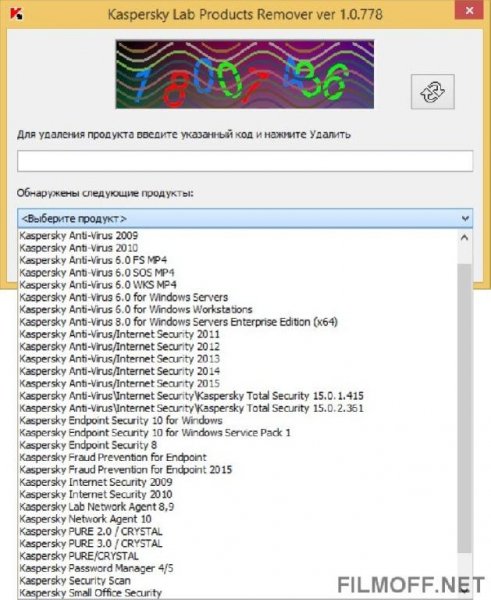Select Kaspersky Total Security 15.0.2.361 entry
Screen dimensions: 491x600
pos(238,408)
